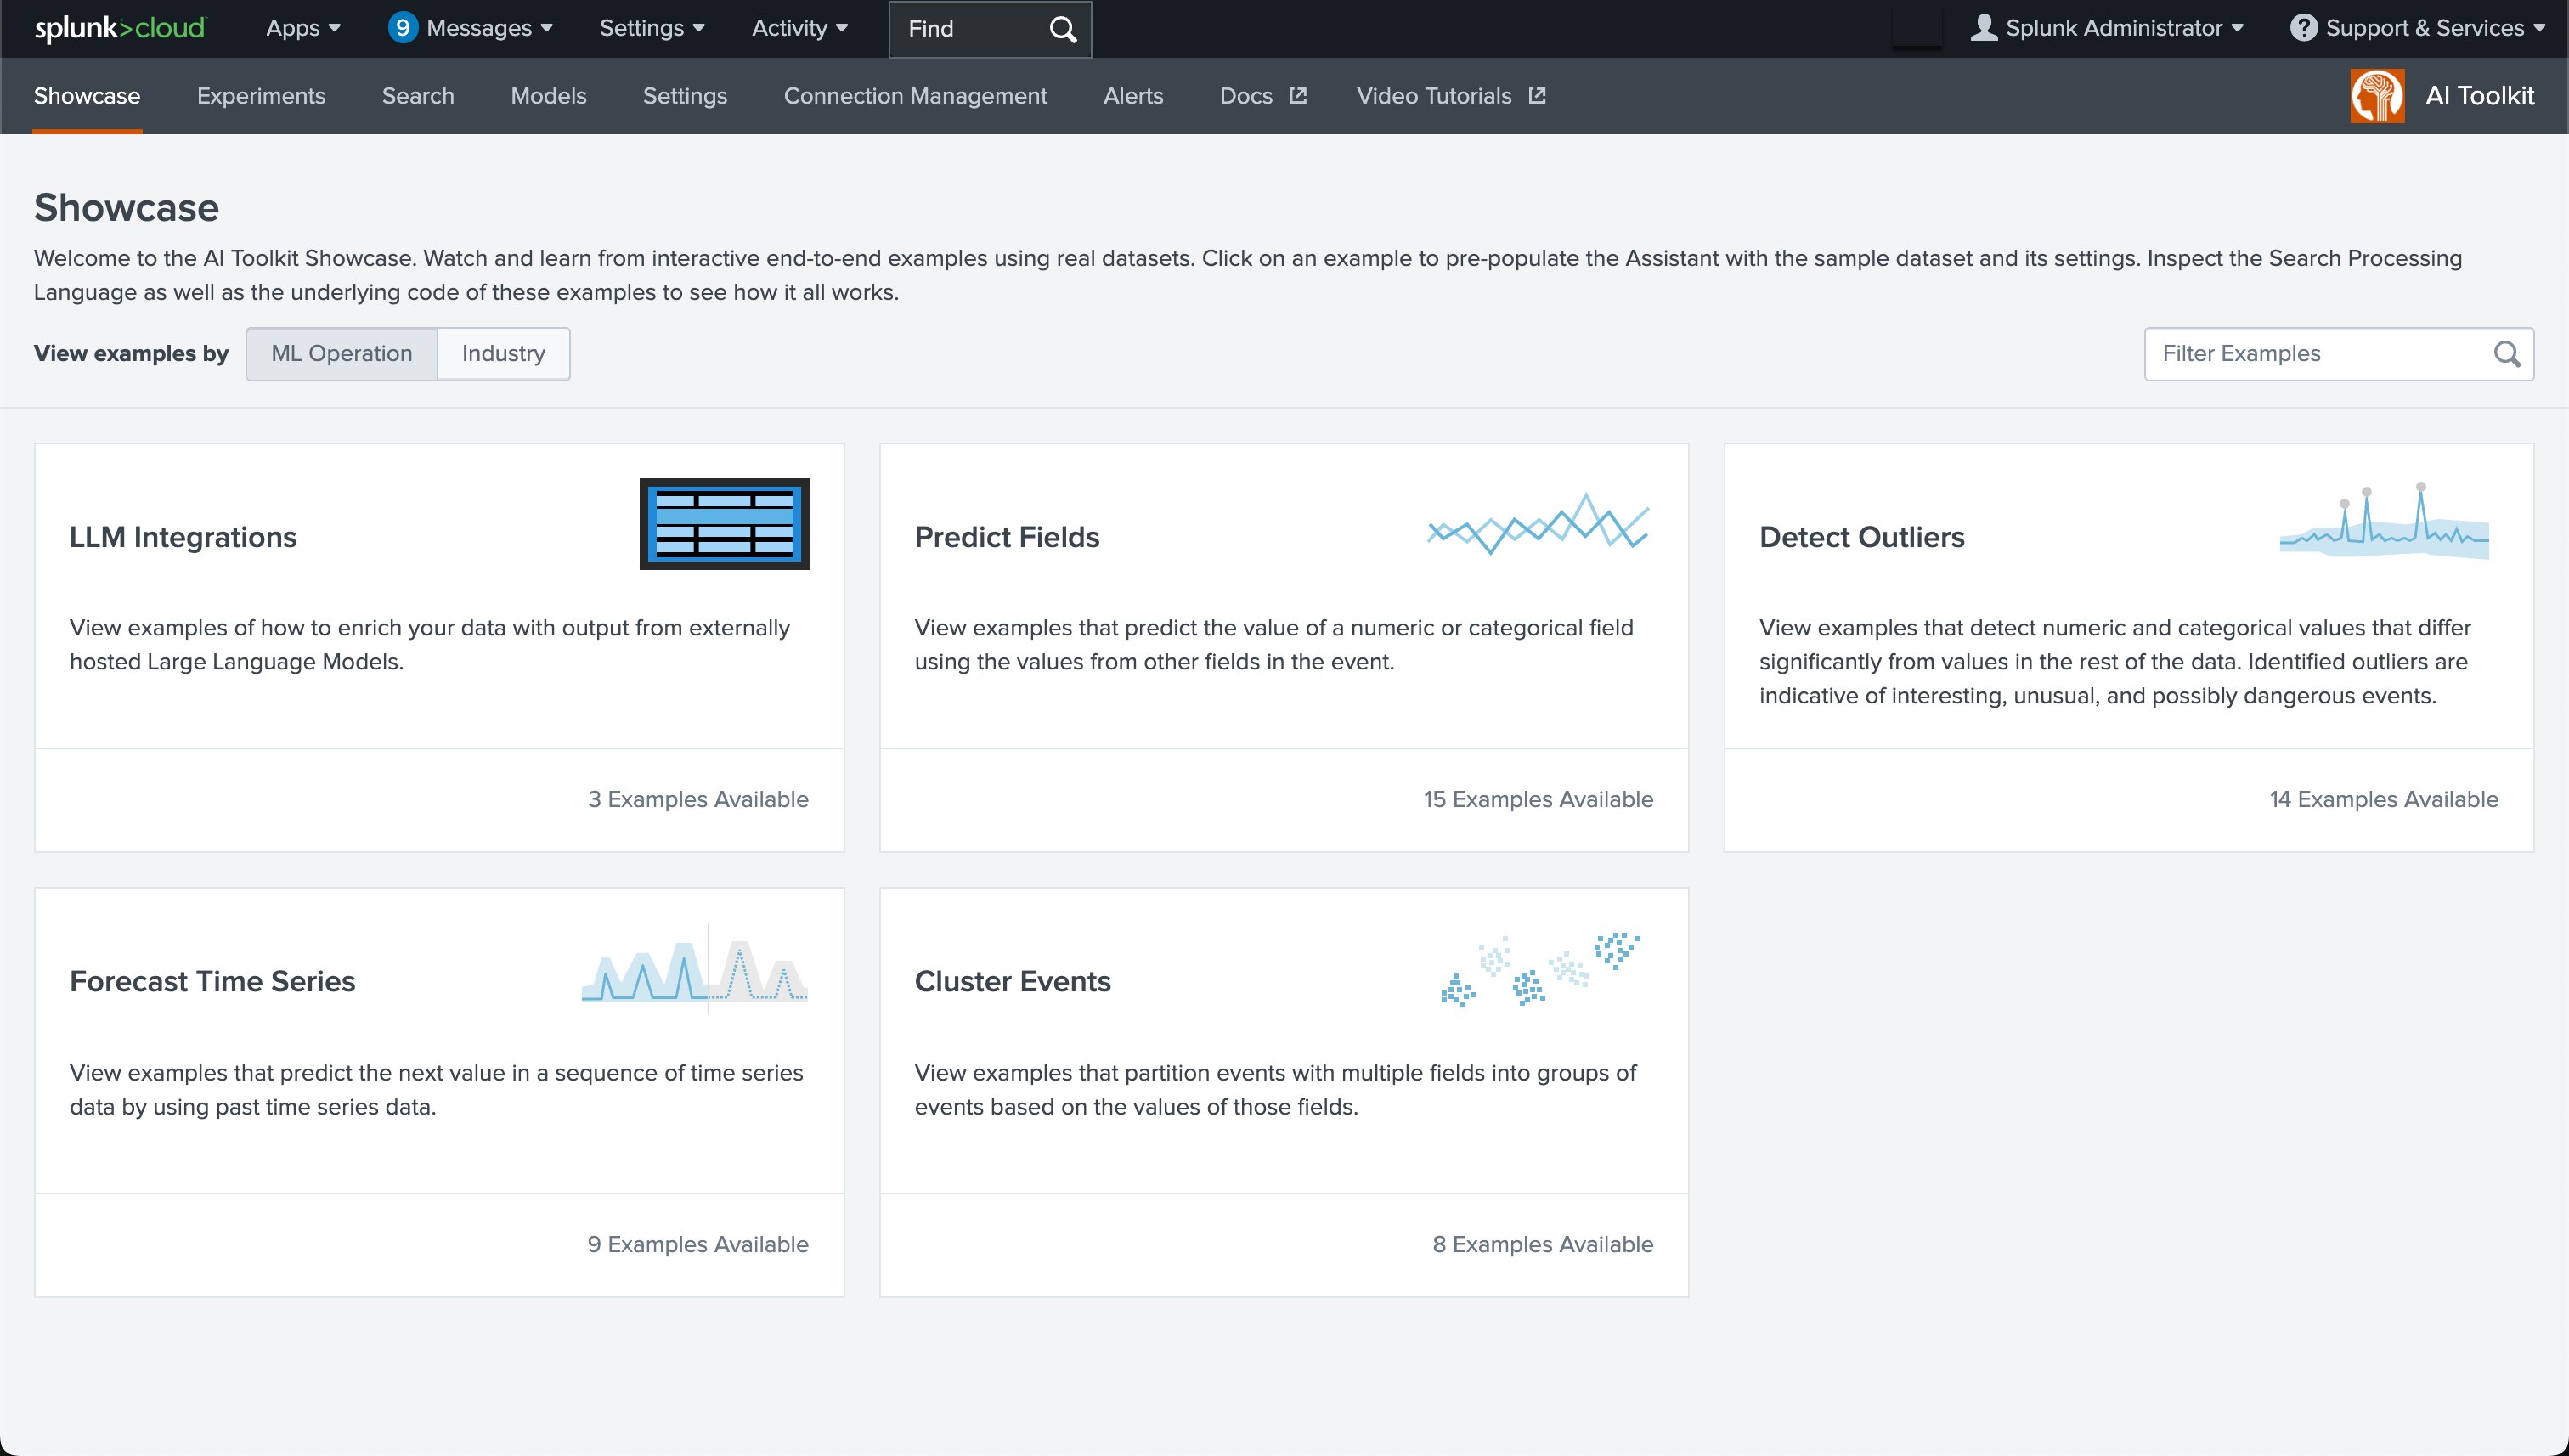
Task: Click the Filter Examples magnifier icon
Action: click(x=2507, y=354)
